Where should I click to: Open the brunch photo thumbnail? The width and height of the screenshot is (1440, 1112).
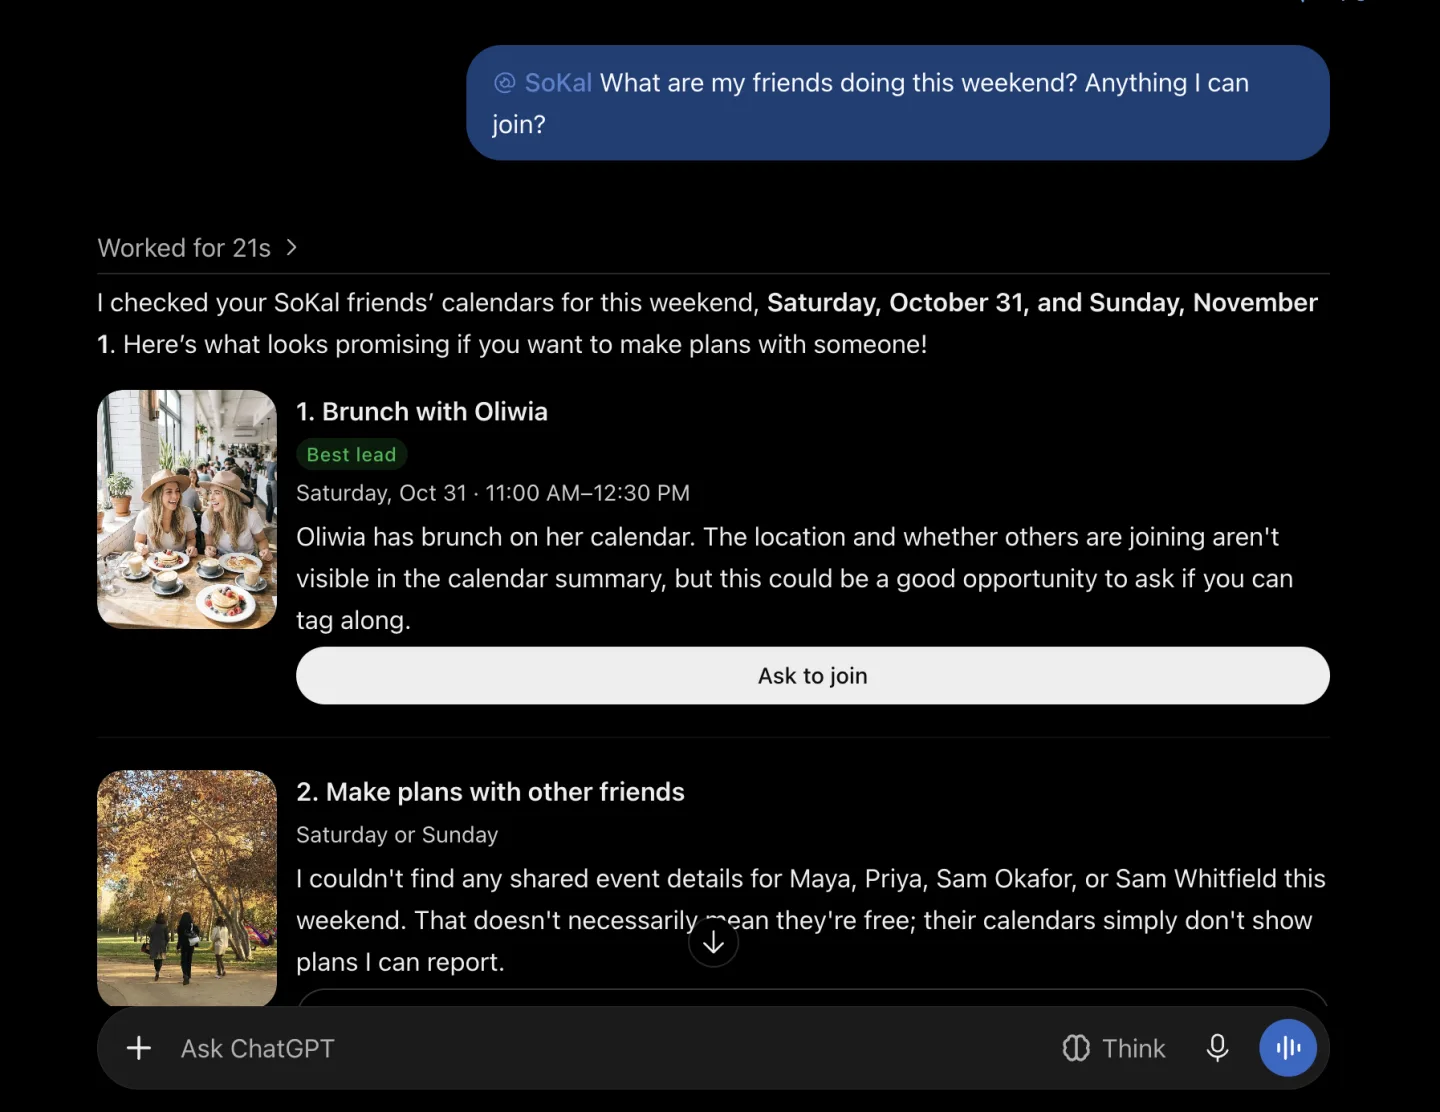(187, 509)
